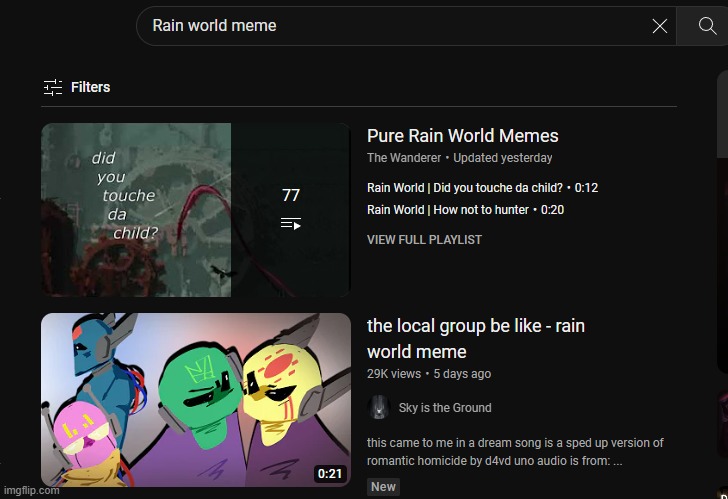Viewport: 728px width, 499px height.
Task: Click the playlist play-all icon under 77
Action: (291, 224)
